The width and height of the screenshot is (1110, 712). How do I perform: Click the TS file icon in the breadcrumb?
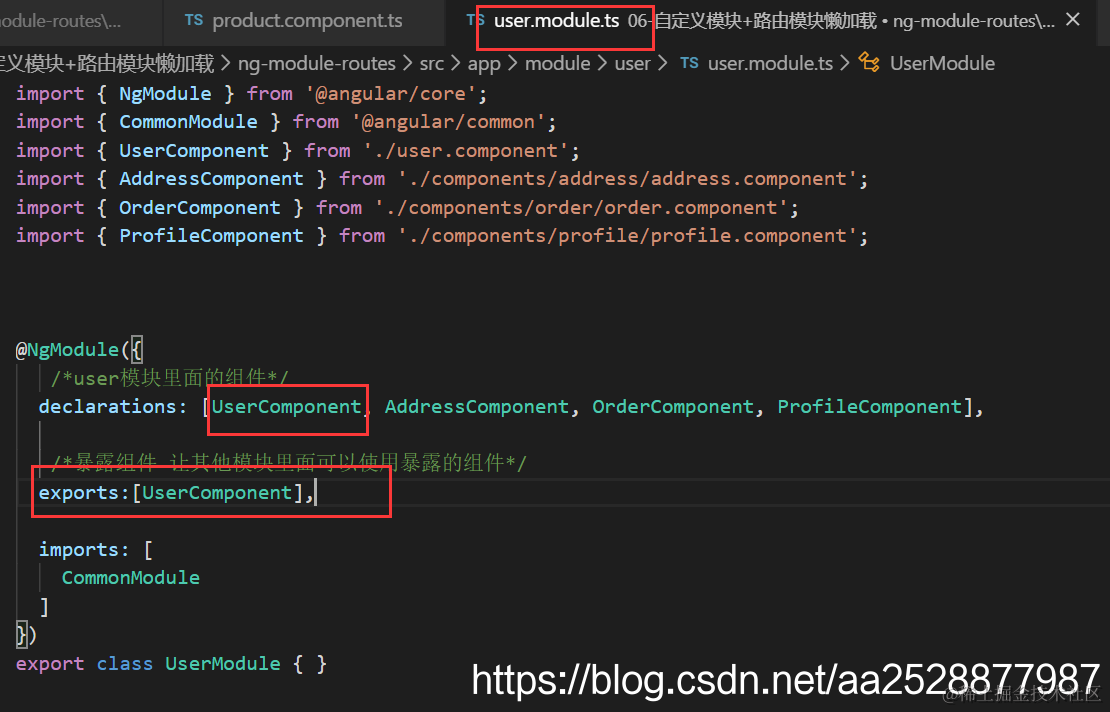tap(690, 63)
